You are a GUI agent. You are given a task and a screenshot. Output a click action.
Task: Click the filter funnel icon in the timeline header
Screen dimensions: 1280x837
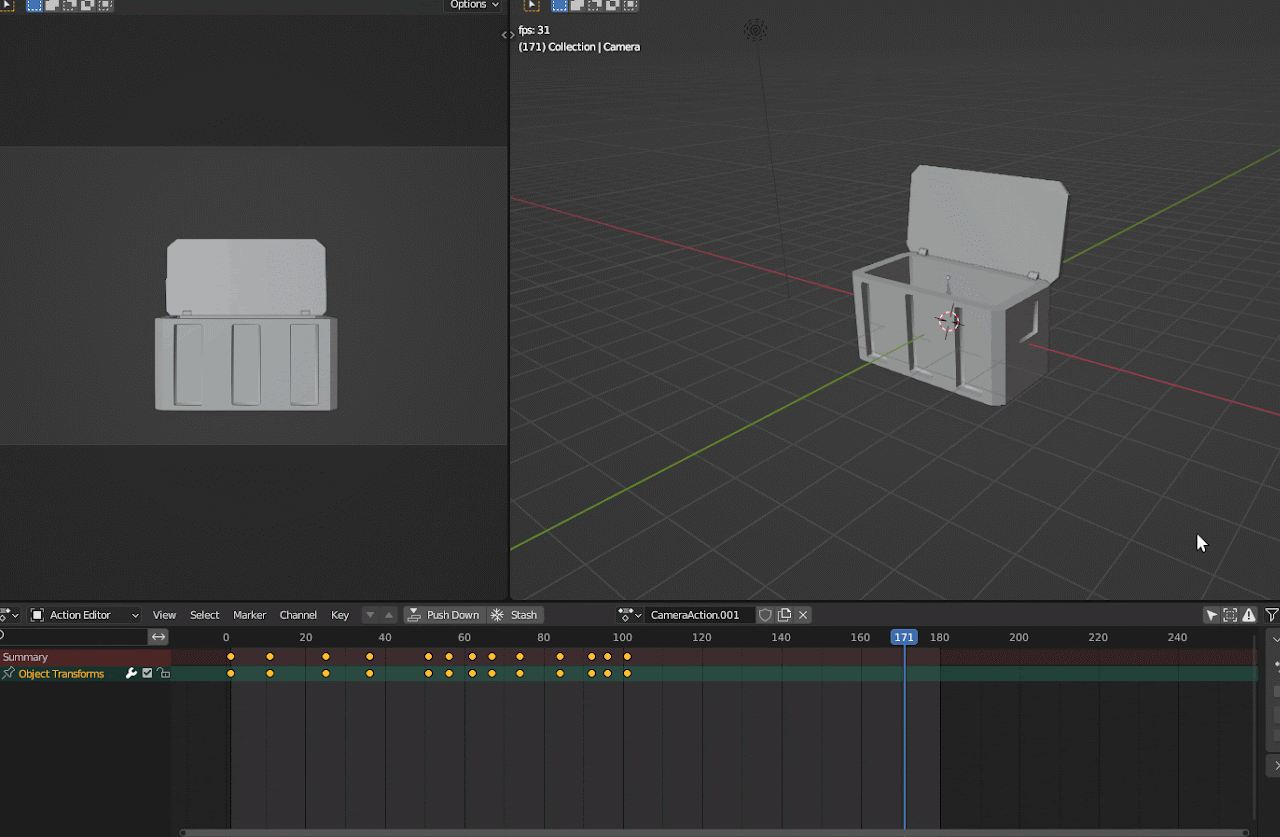click(x=1271, y=615)
